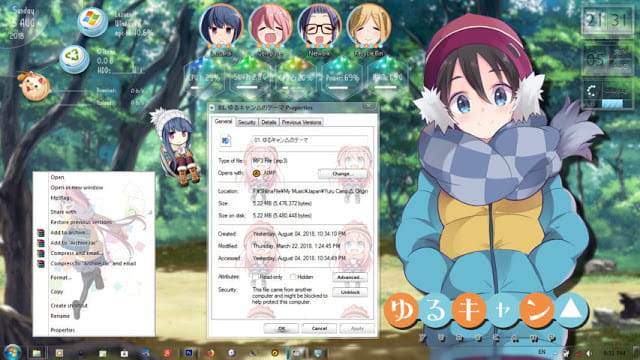Click the cat mascot desktop gadget

[x=34, y=86]
